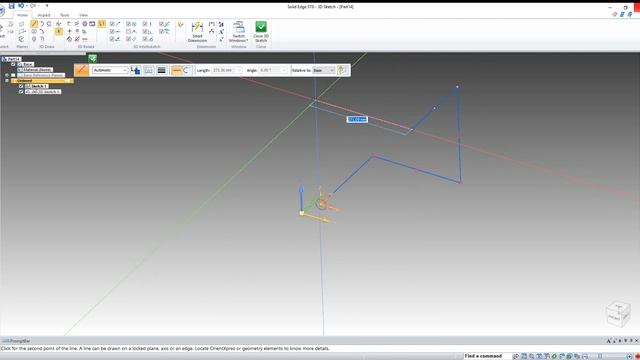
Task: Select the Arc mode toggle in command bar
Action: coord(187,70)
